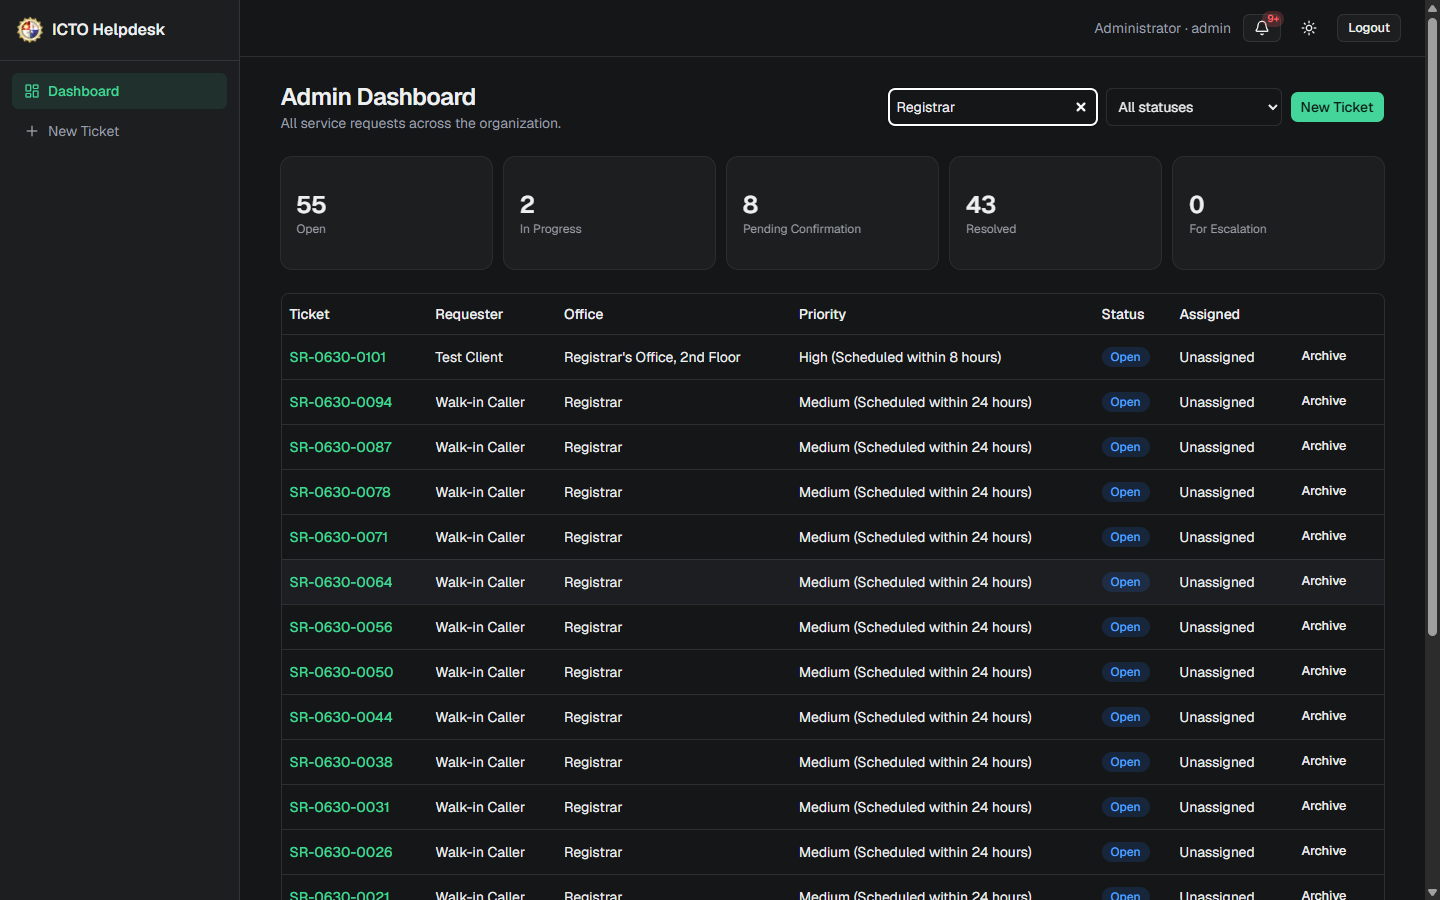Open ticket SR-0630-0078

tap(340, 492)
